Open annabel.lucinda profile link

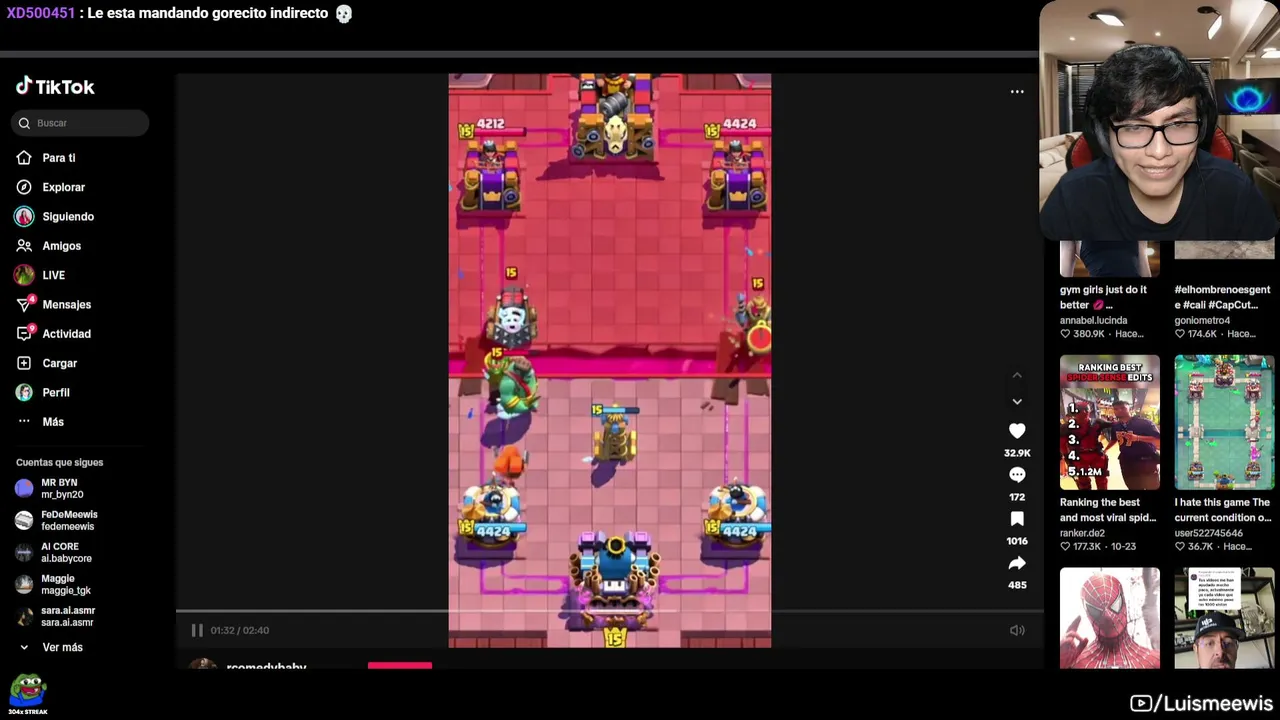1093,321
